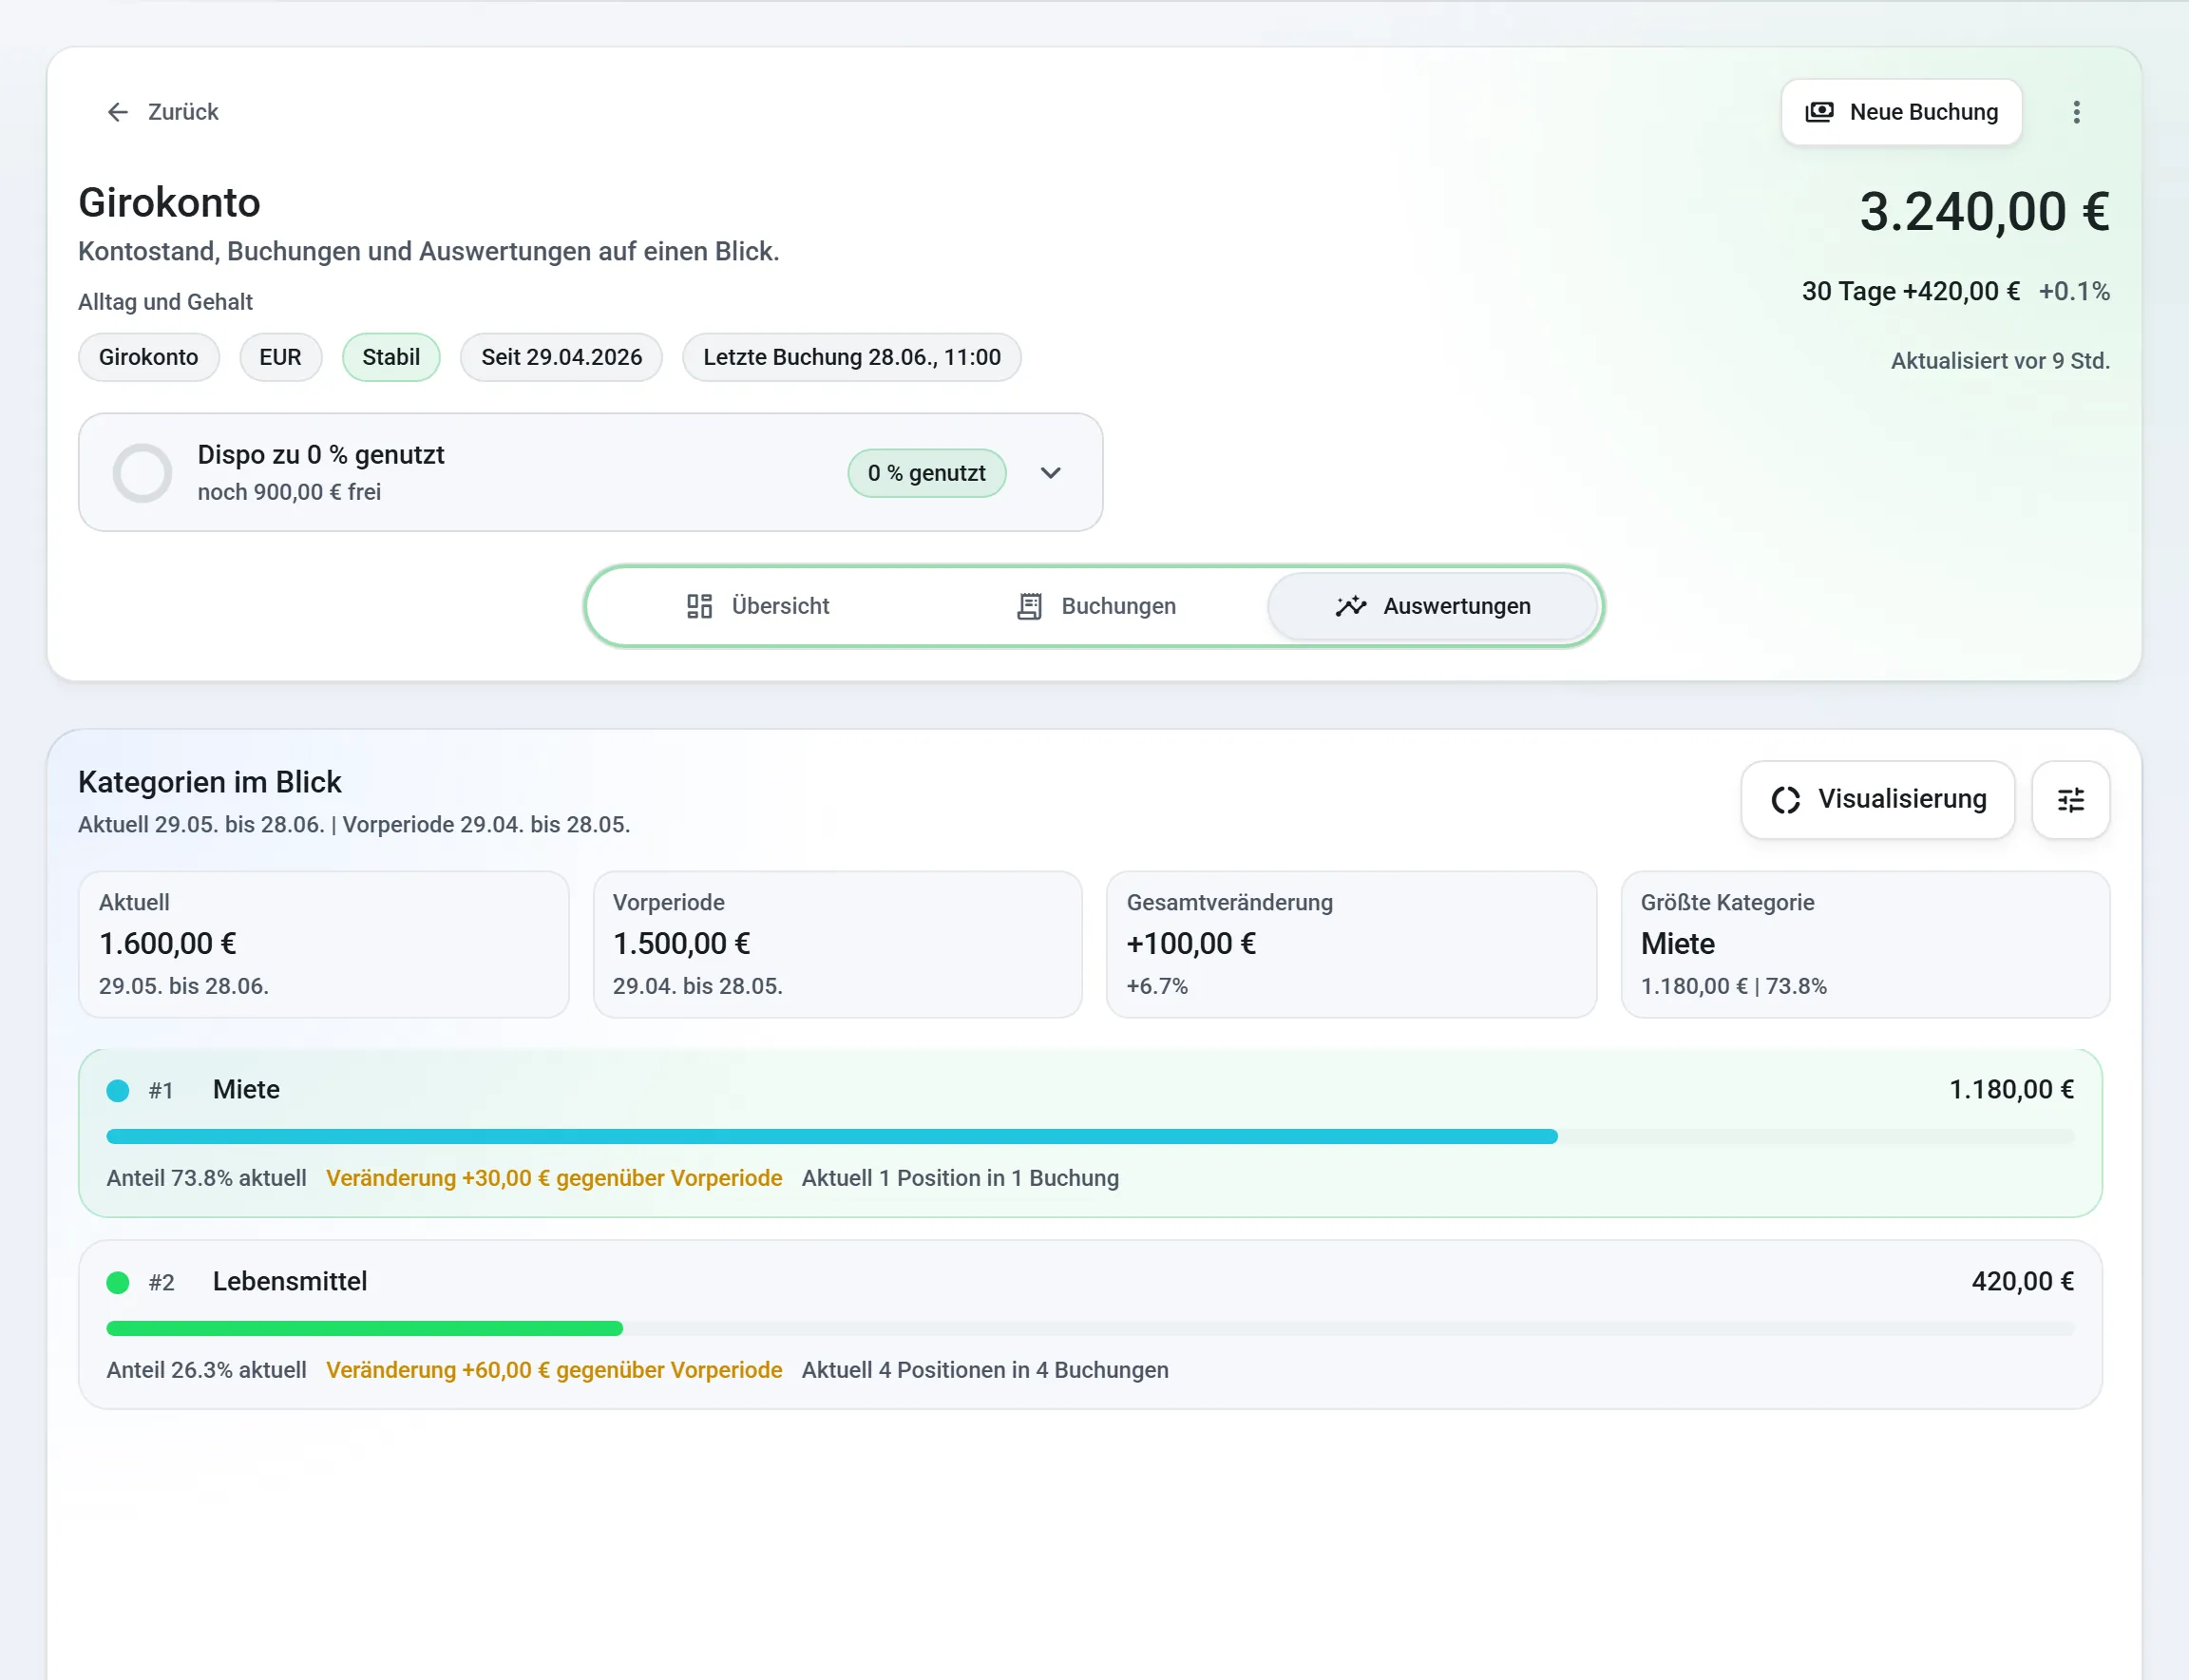Click the Lebensmittel share progress bar
The image size is (2189, 1680).
pyautogui.click(x=1090, y=1328)
